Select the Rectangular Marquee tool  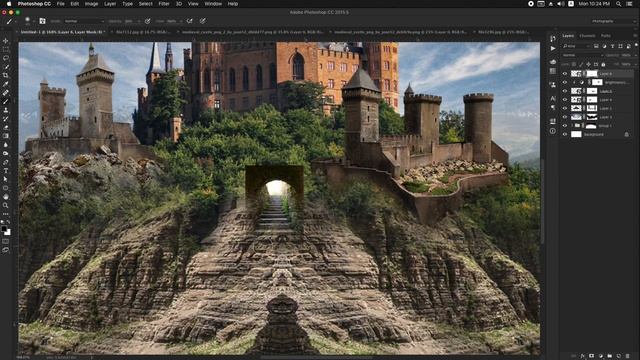coord(6,49)
